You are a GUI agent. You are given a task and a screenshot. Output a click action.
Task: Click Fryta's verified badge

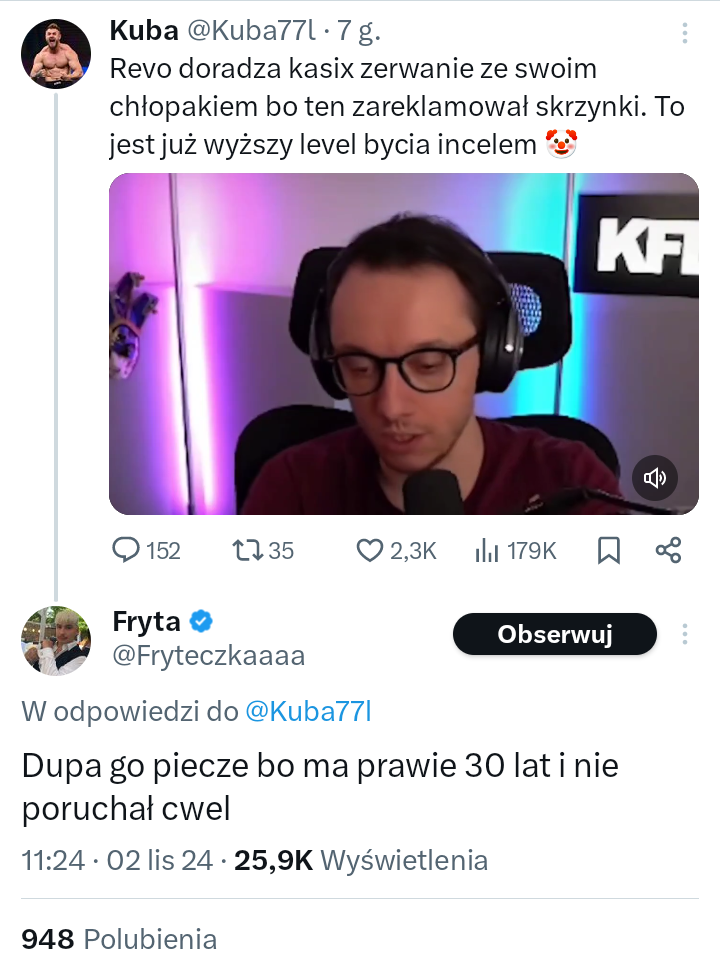coord(202,622)
